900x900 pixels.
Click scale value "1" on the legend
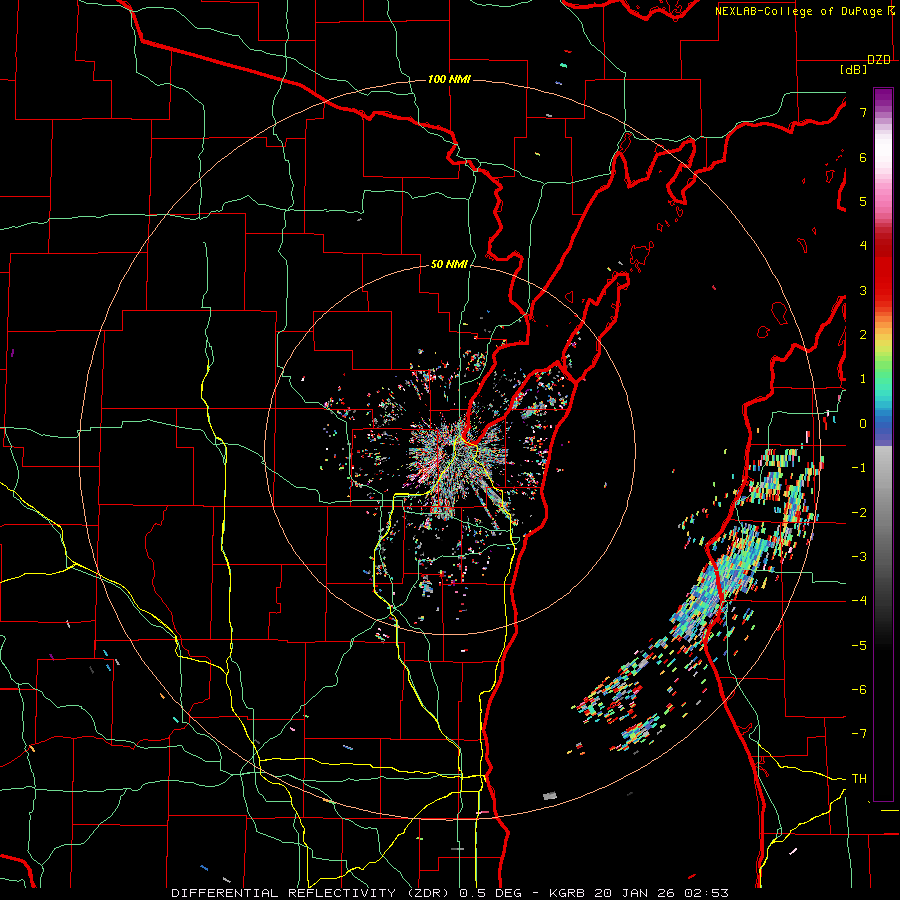click(863, 379)
